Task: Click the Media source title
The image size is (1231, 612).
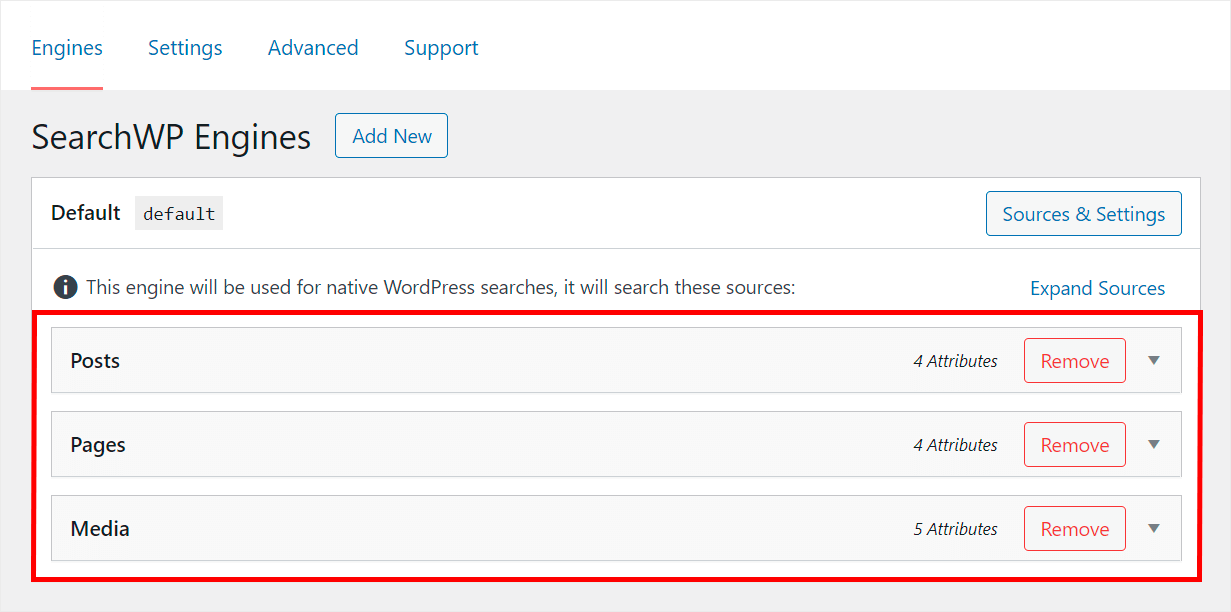Action: [x=100, y=529]
